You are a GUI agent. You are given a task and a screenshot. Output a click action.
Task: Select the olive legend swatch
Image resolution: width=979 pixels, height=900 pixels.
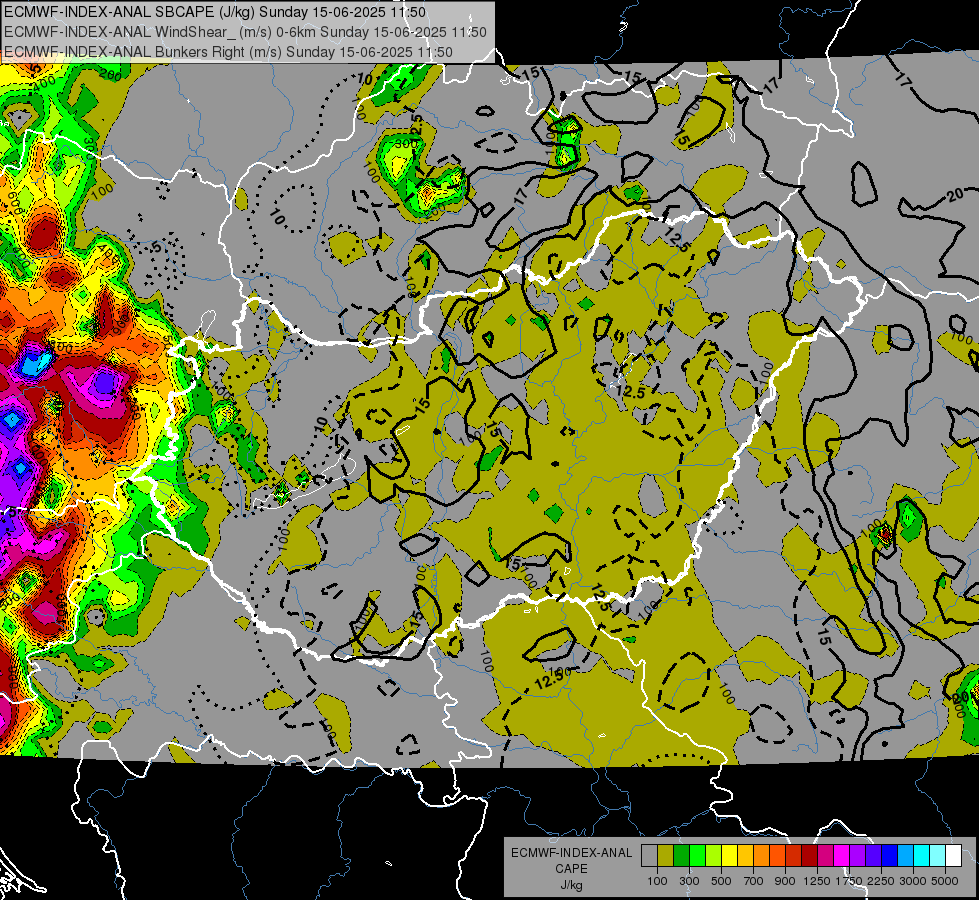665,856
